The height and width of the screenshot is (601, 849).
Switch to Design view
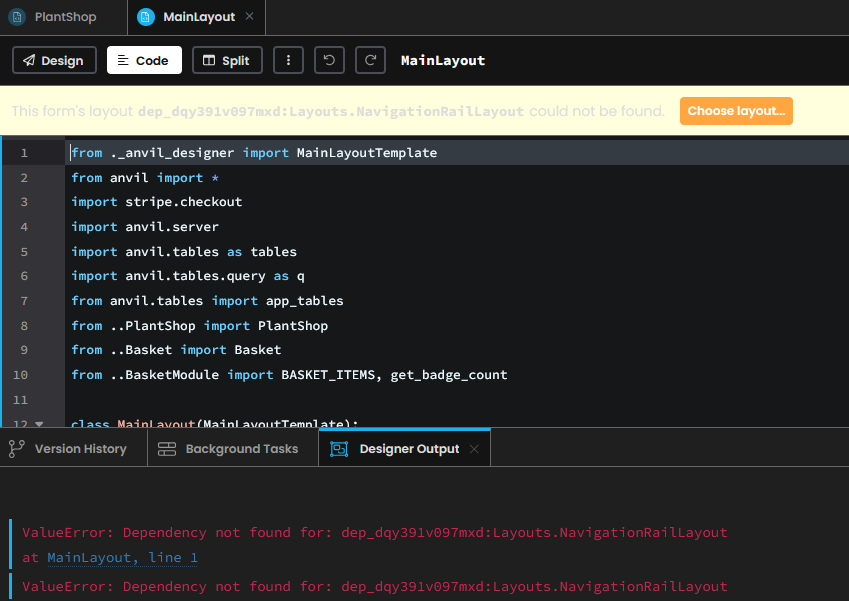click(54, 60)
